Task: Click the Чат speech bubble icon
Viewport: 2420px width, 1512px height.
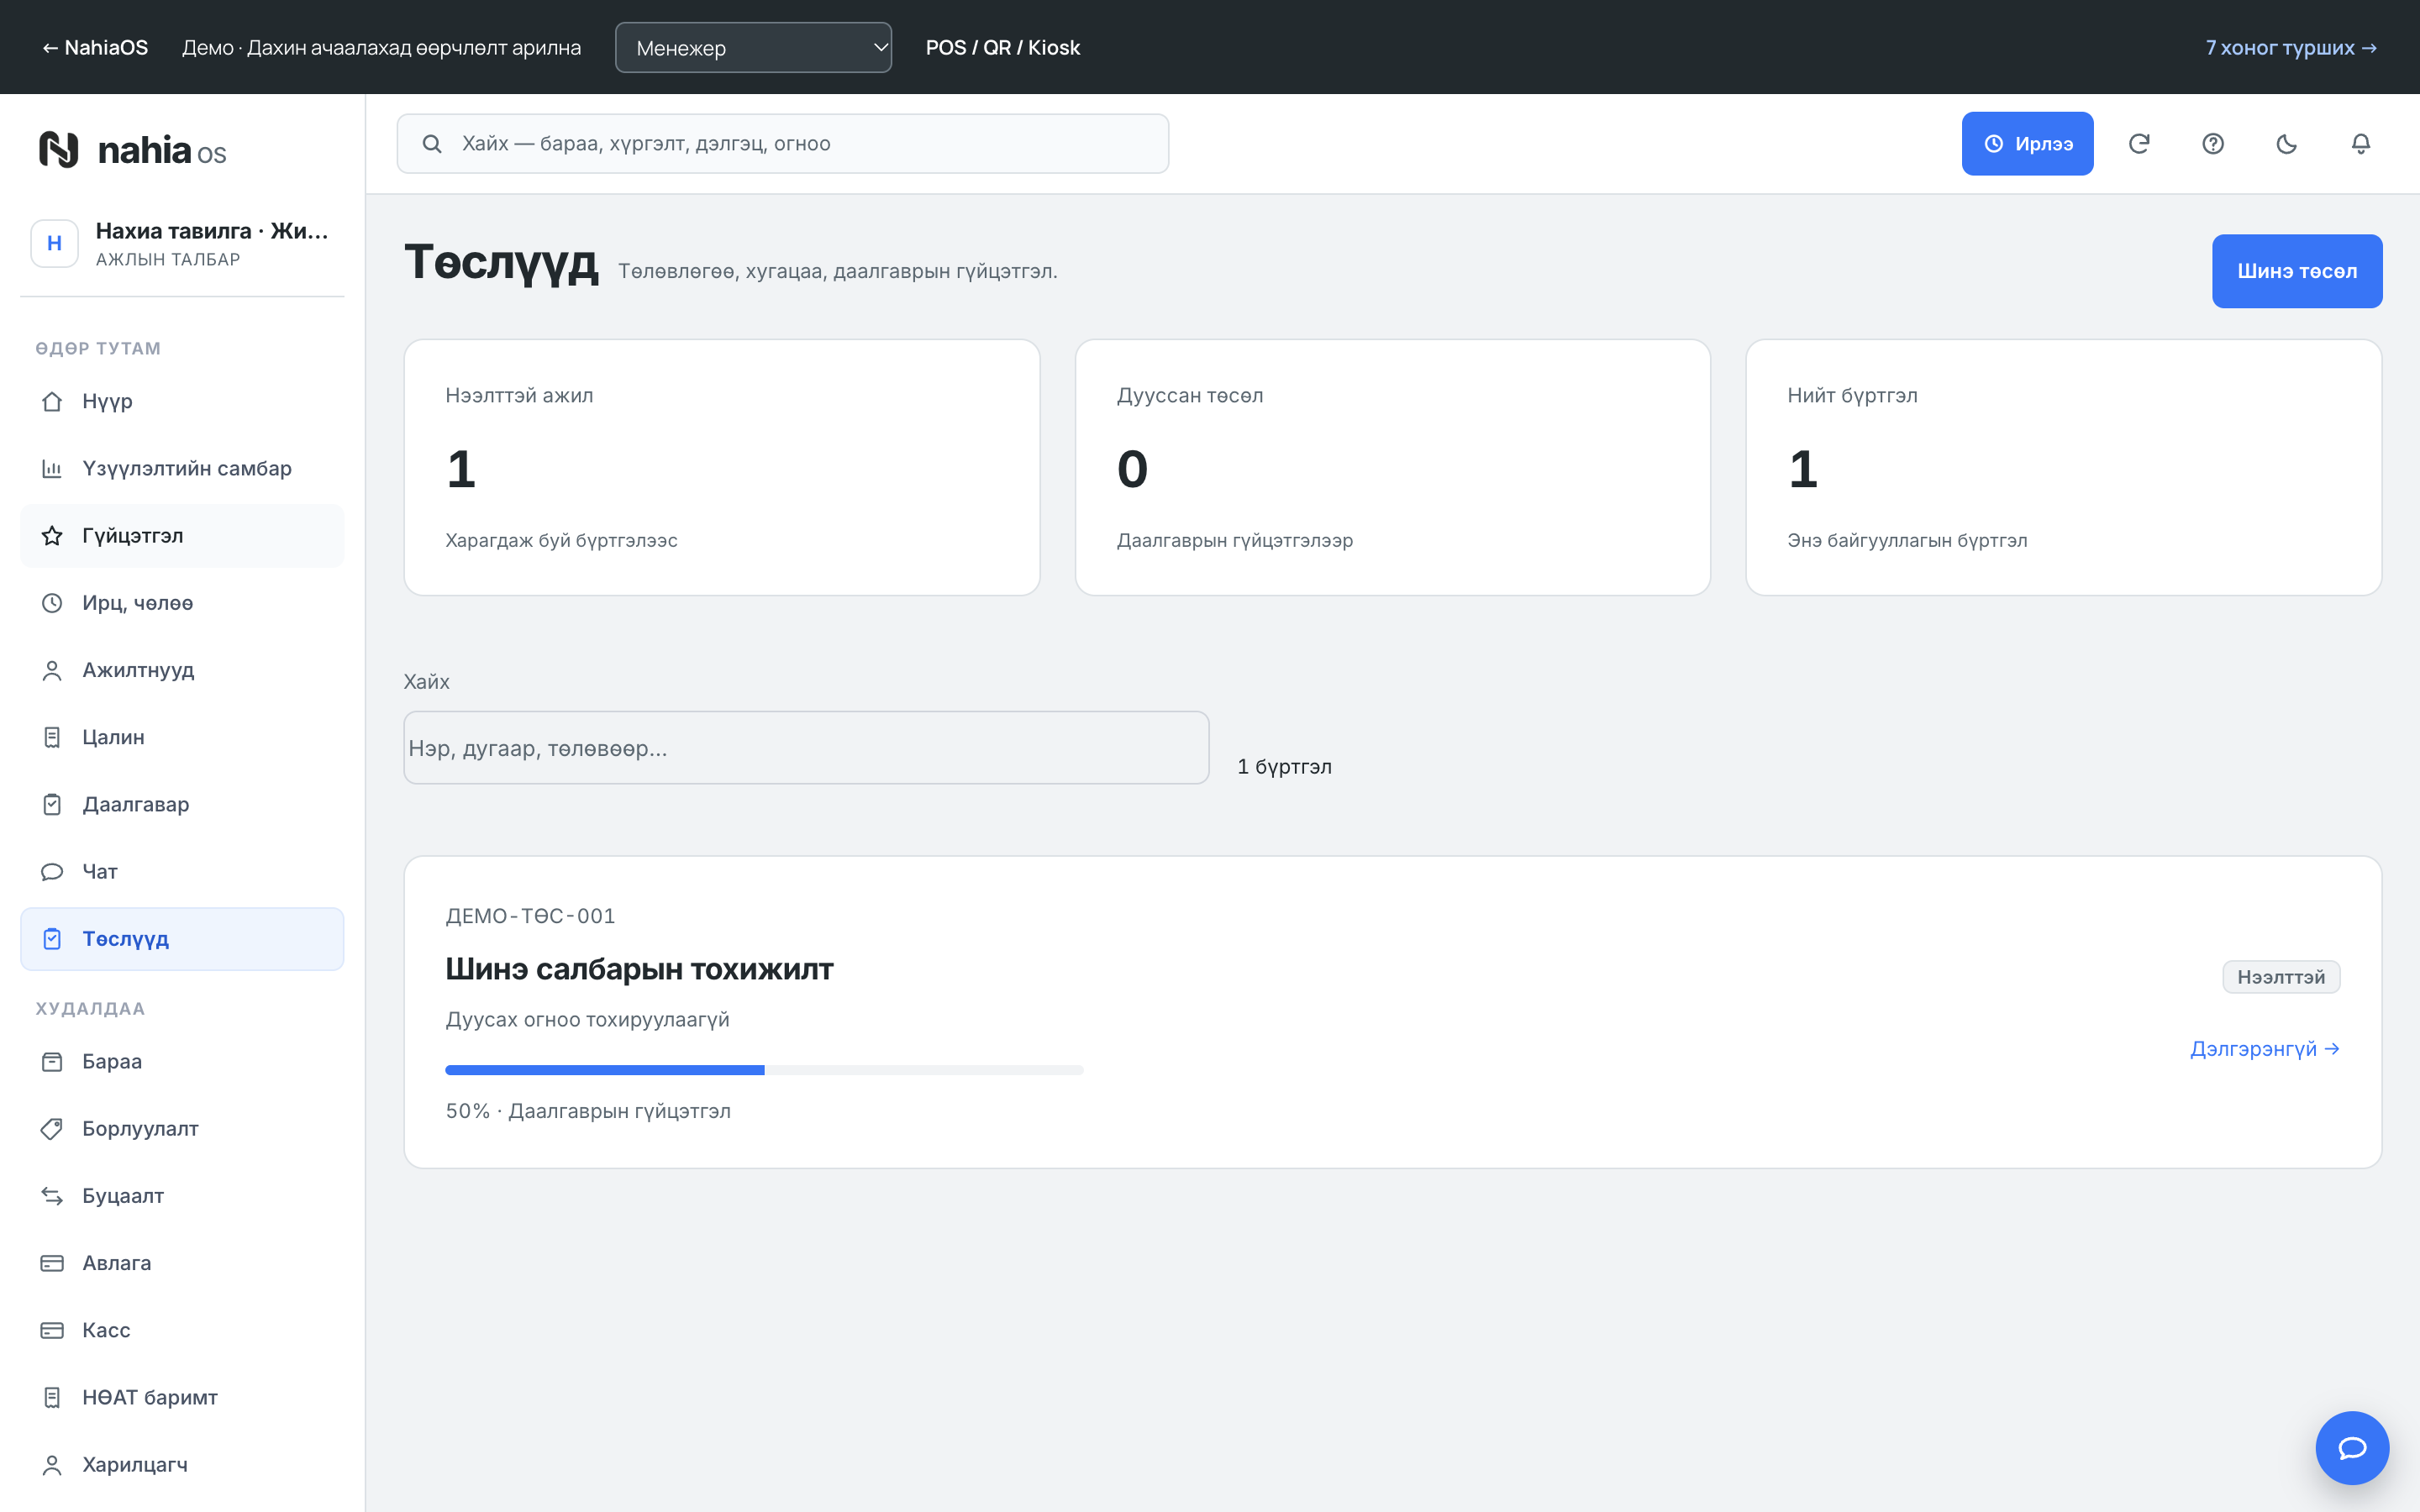Action: pos(52,872)
